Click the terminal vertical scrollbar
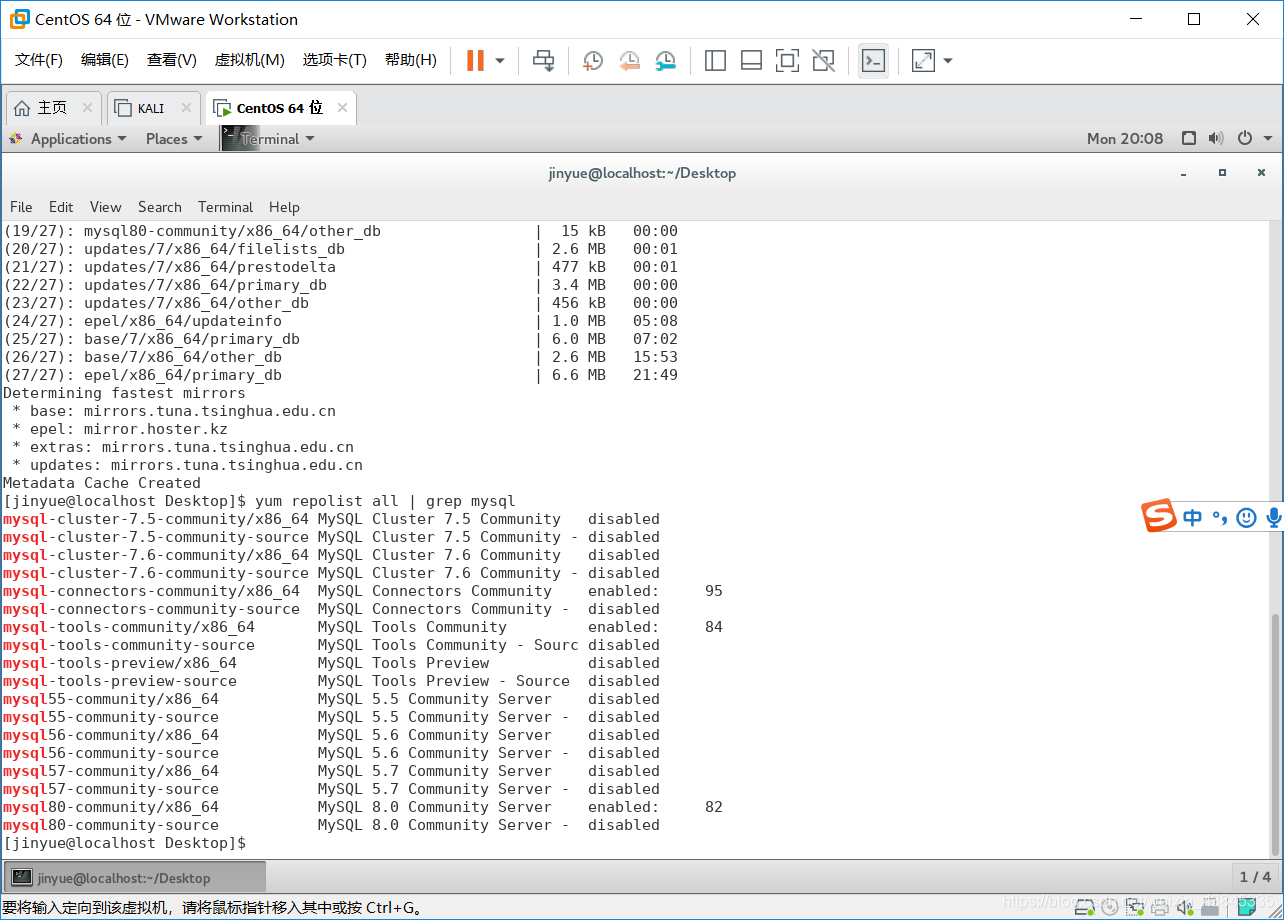Image resolution: width=1284 pixels, height=920 pixels. pos(1274,733)
